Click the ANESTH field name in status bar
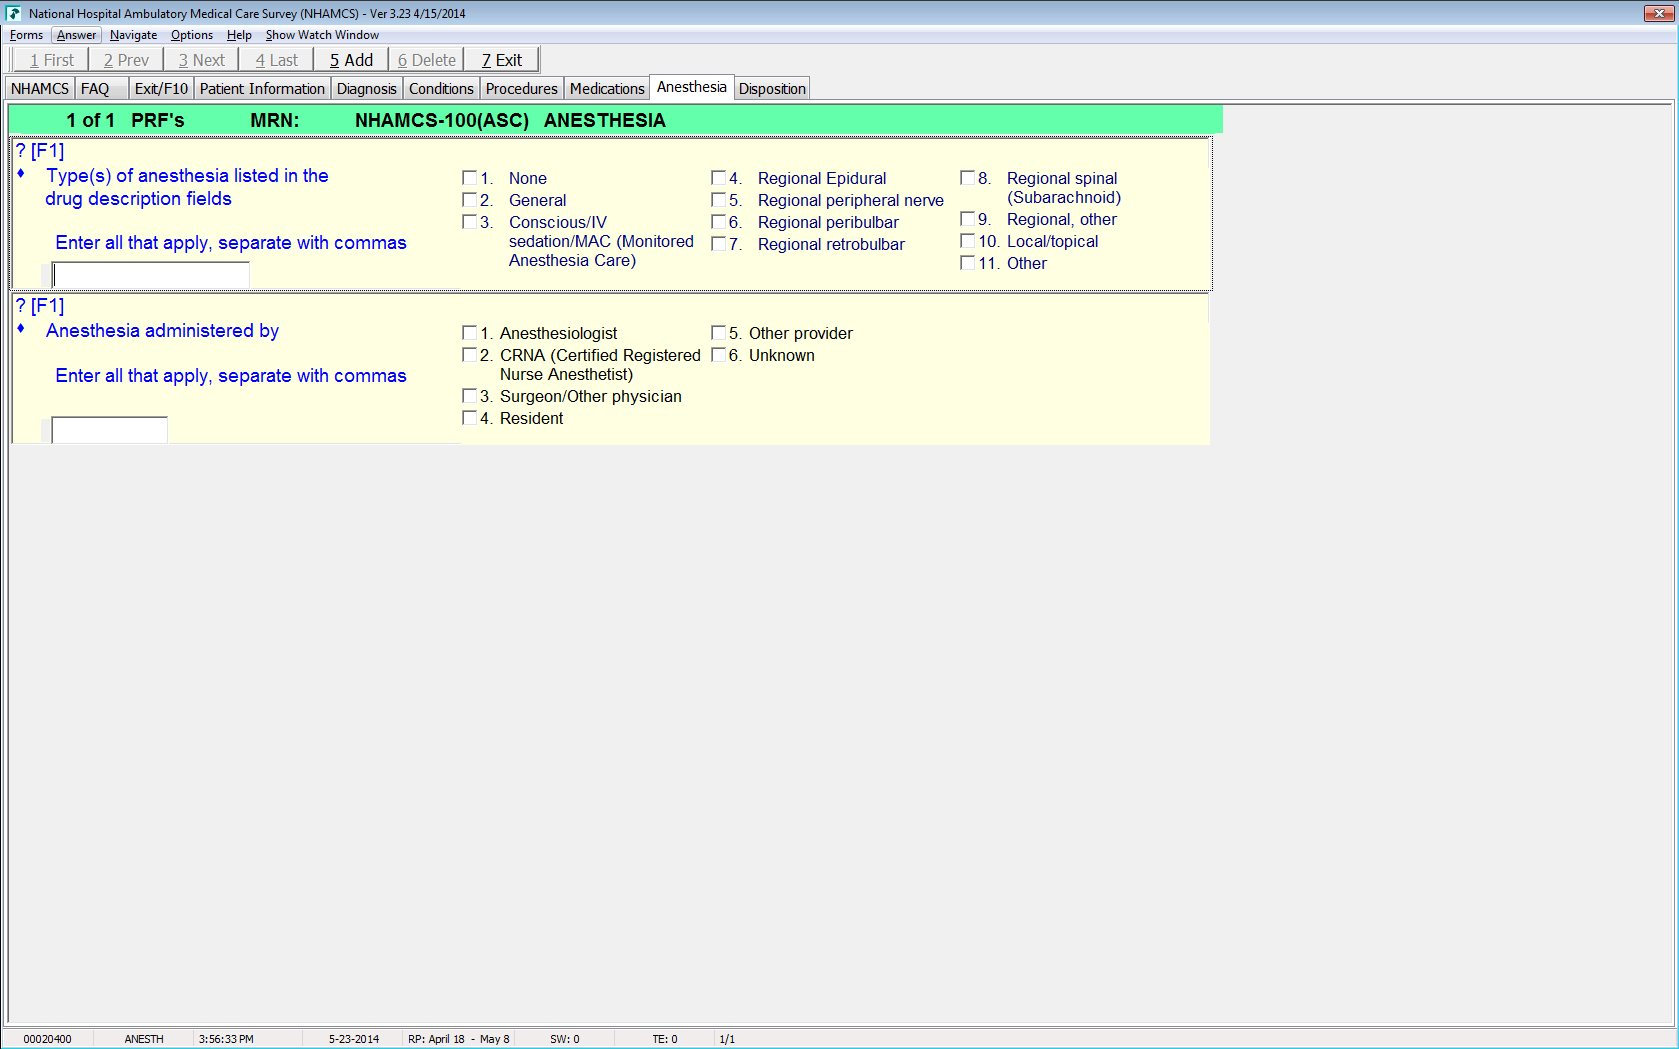Viewport: 1679px width, 1049px height. click(144, 1039)
